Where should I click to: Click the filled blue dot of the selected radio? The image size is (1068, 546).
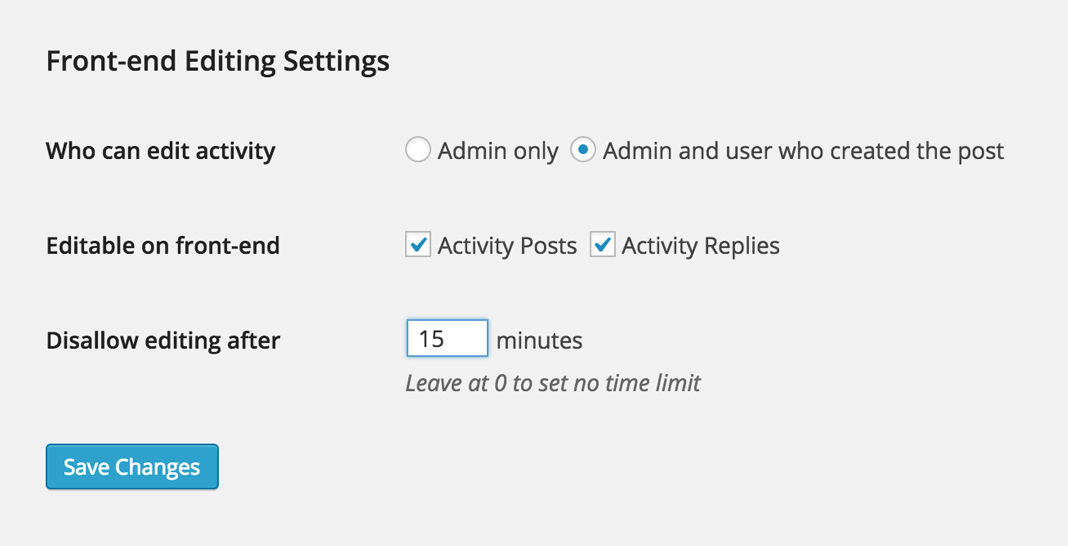pyautogui.click(x=583, y=151)
